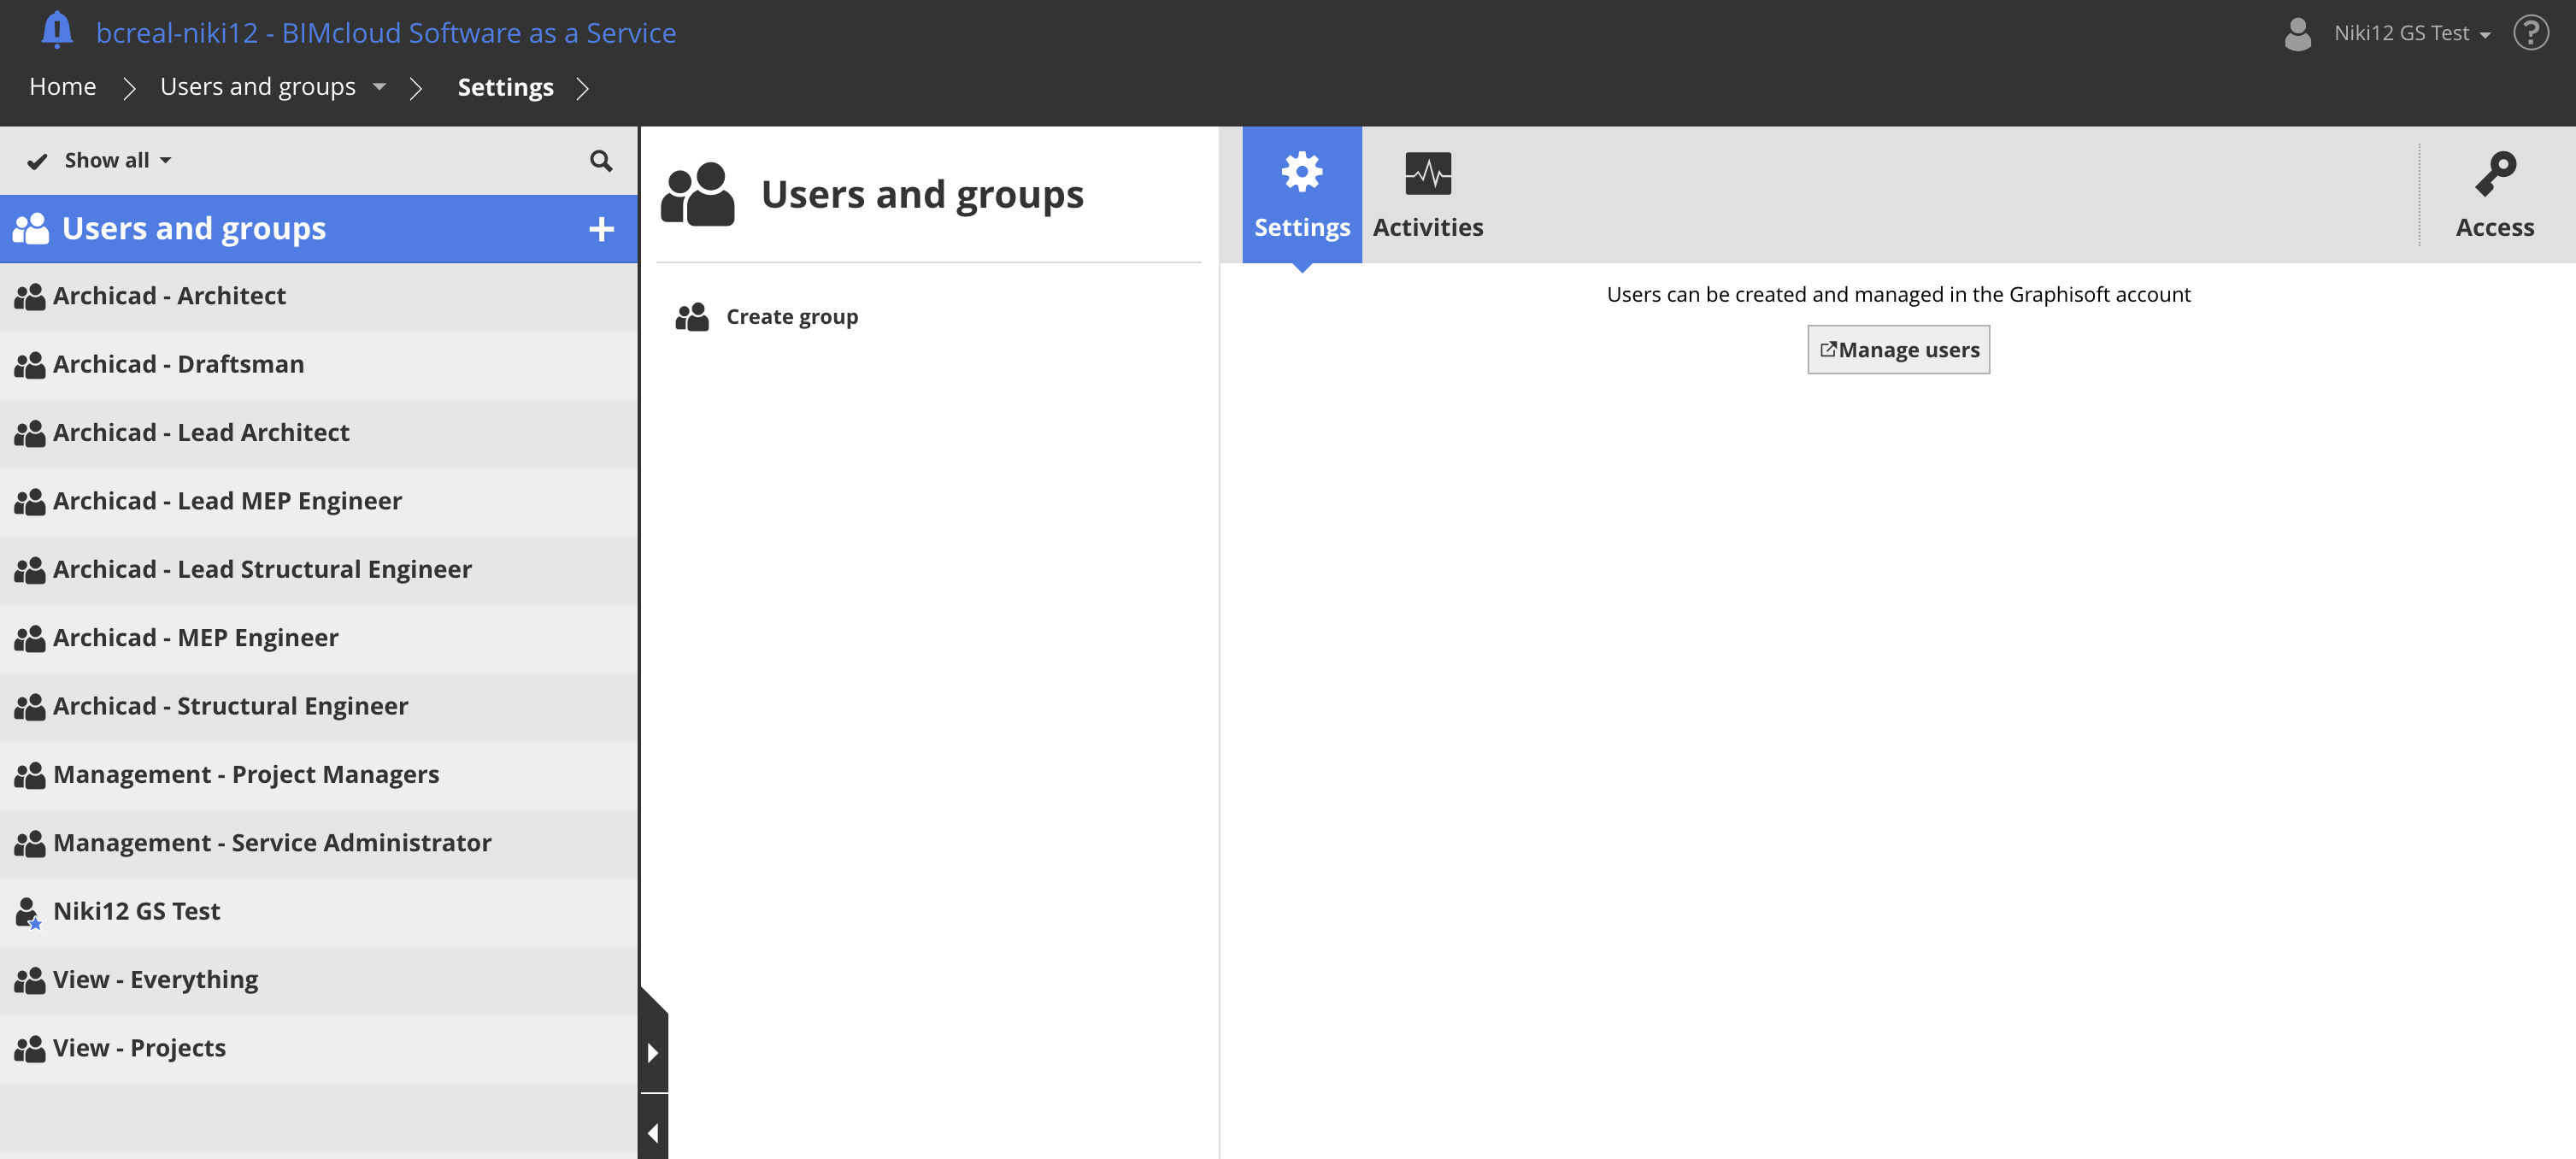Open the Niki12 GS Test account menu

point(2410,33)
